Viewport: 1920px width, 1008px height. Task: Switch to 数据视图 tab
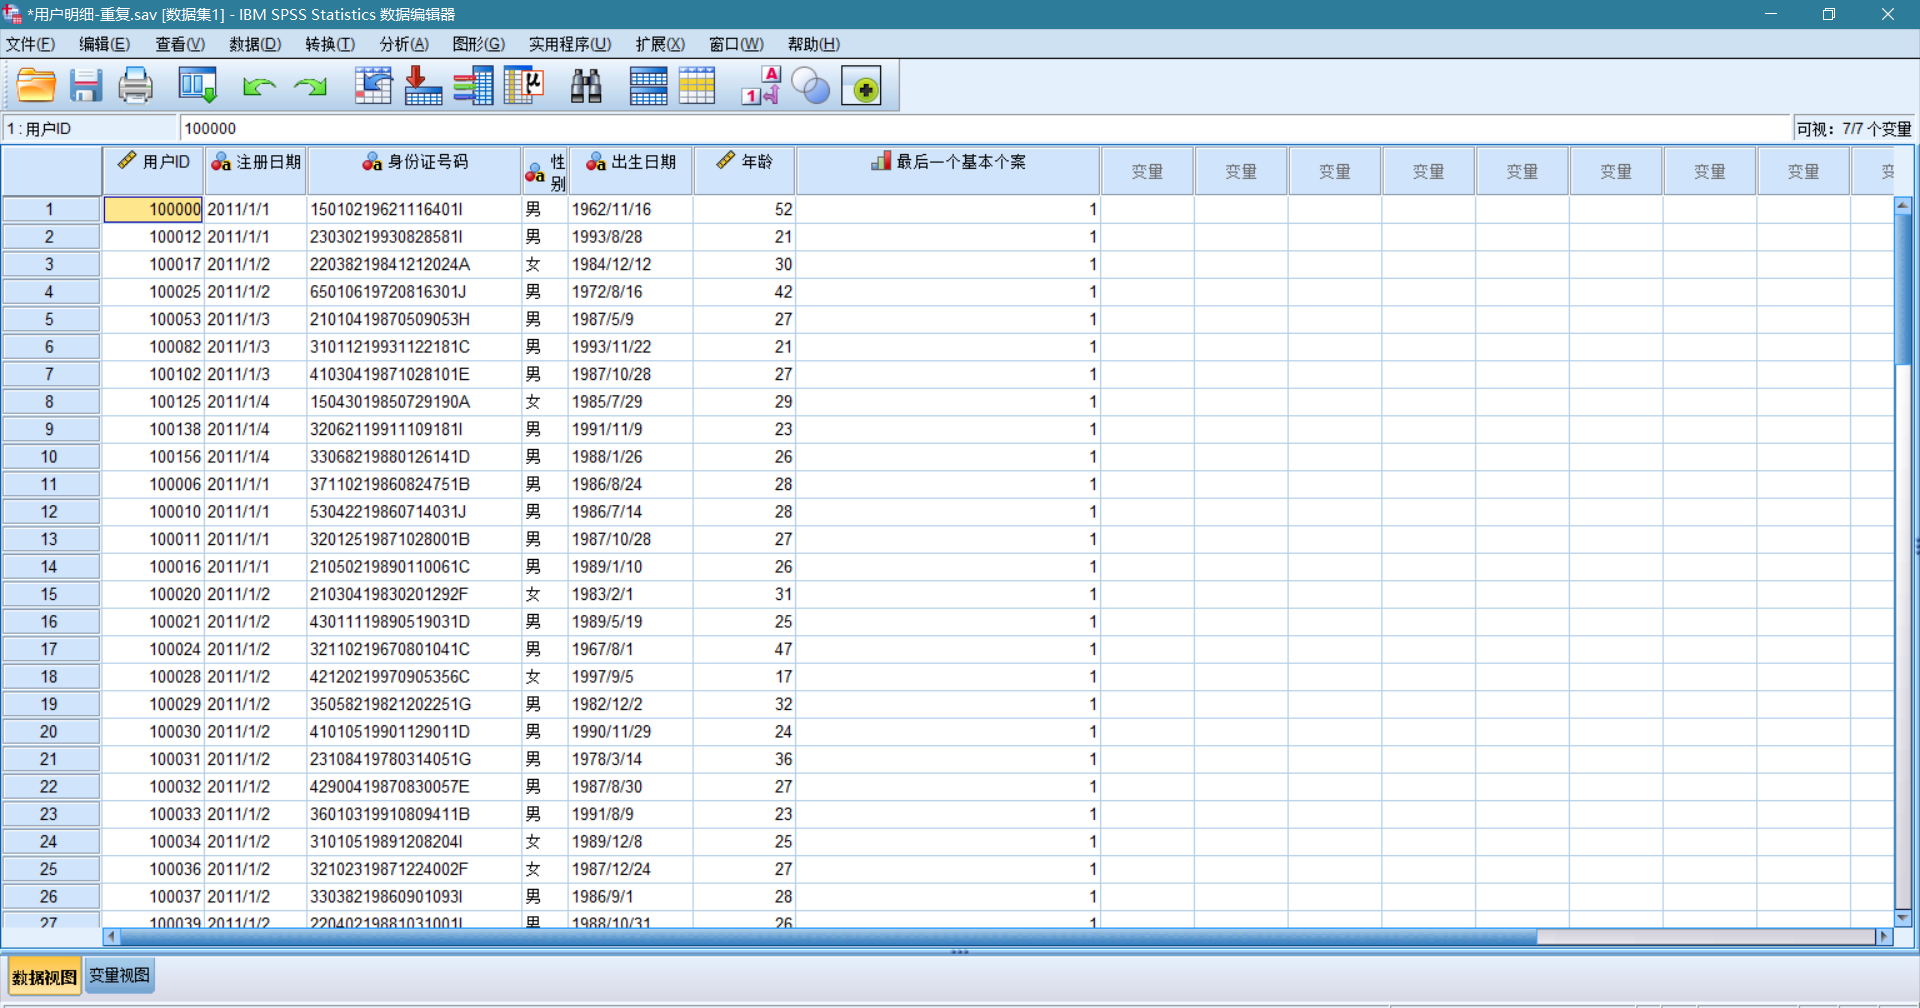(44, 976)
